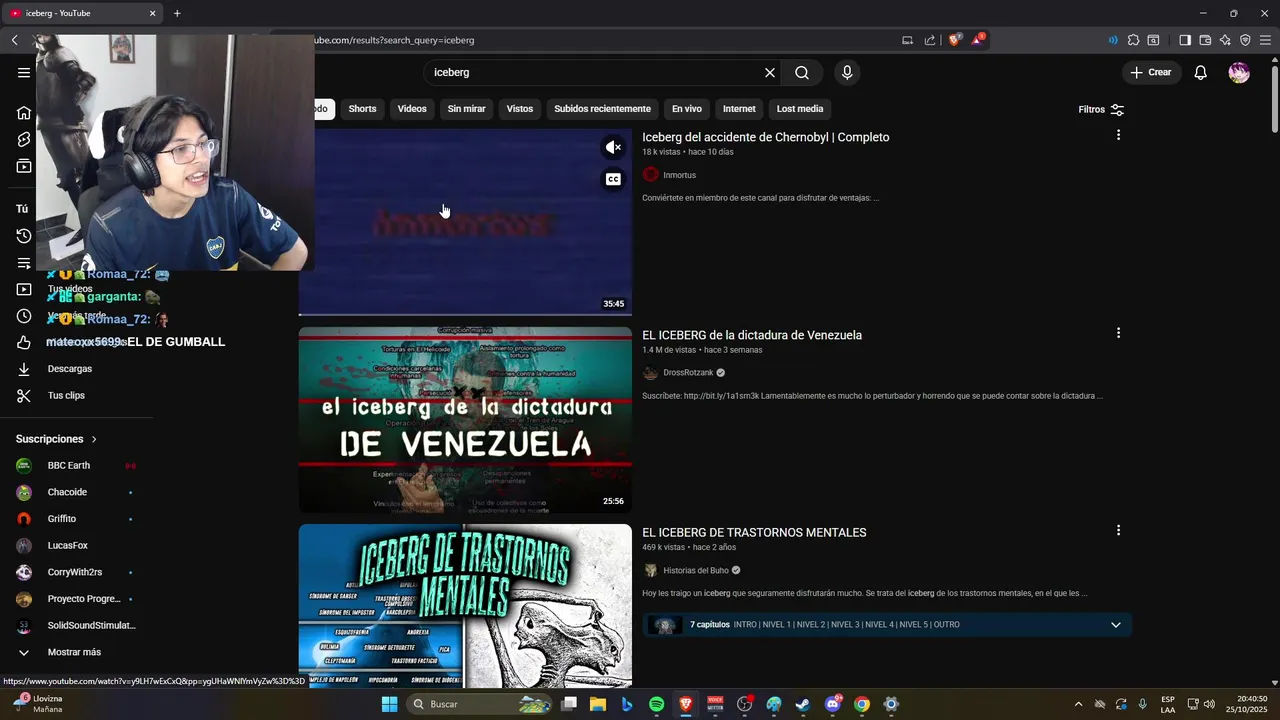Viewport: 1280px width, 720px height.
Task: Click the Crear button
Action: click(x=1151, y=72)
